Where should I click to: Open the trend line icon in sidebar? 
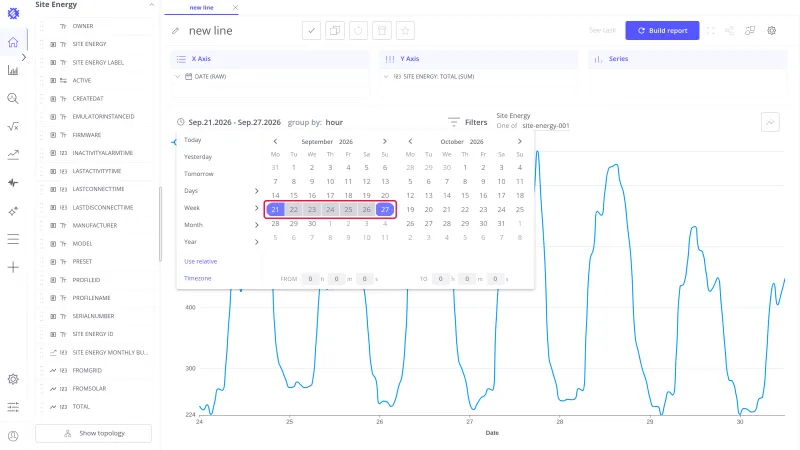(x=13, y=155)
